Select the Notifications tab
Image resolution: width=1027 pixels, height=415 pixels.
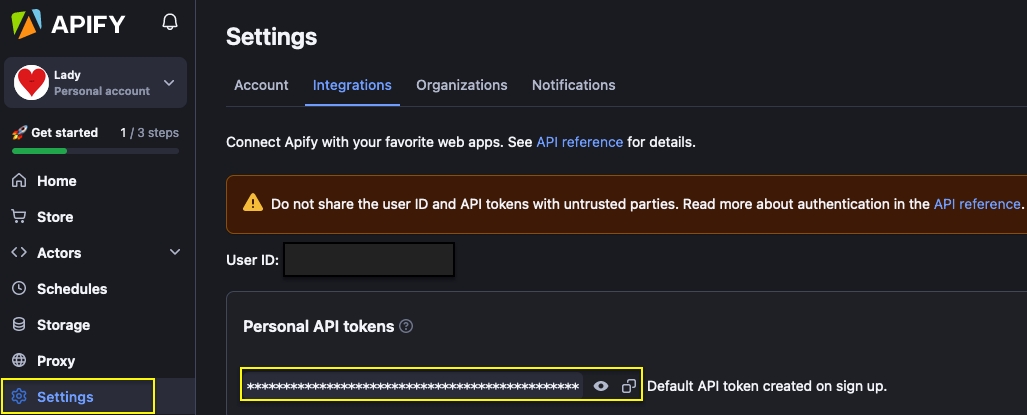click(x=573, y=85)
